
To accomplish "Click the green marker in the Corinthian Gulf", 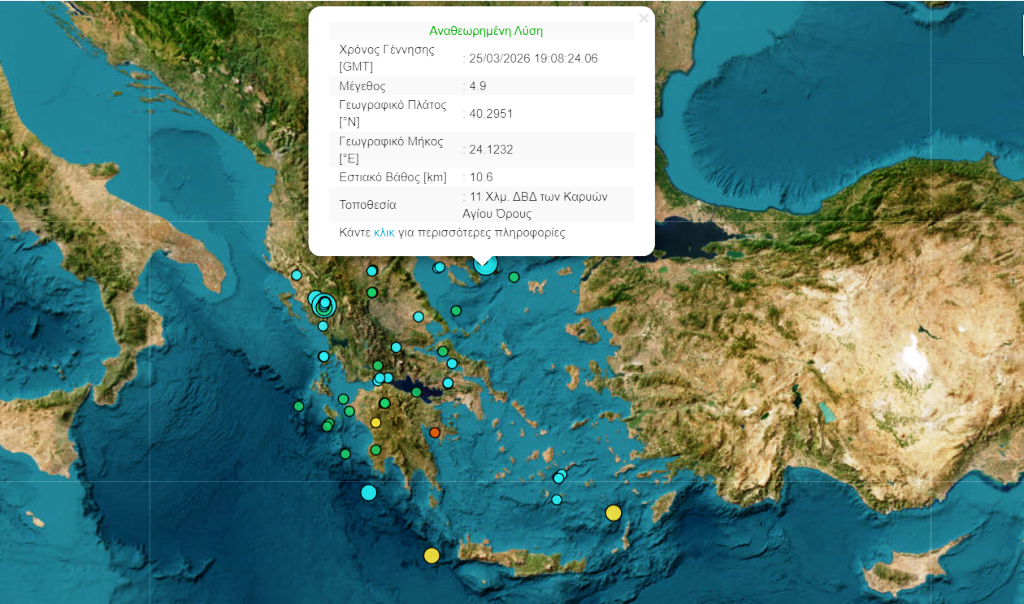I will (417, 392).
